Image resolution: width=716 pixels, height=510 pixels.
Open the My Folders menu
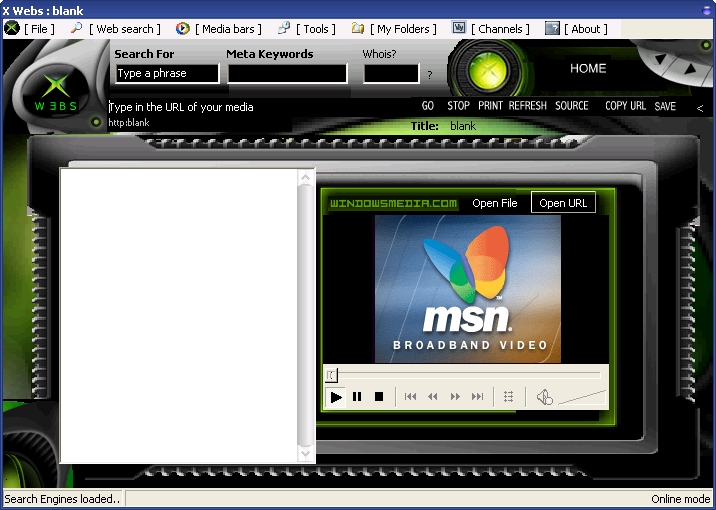click(x=403, y=29)
